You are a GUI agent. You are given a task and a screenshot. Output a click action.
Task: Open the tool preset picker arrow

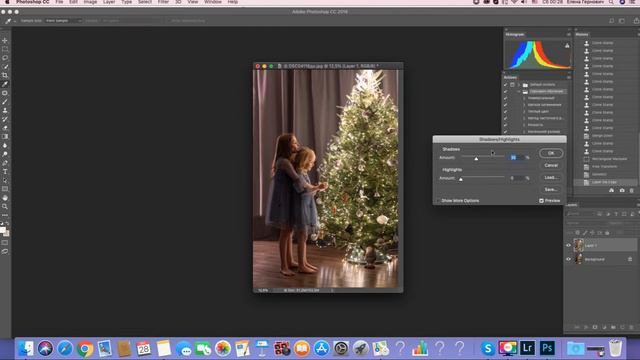[x=15, y=21]
